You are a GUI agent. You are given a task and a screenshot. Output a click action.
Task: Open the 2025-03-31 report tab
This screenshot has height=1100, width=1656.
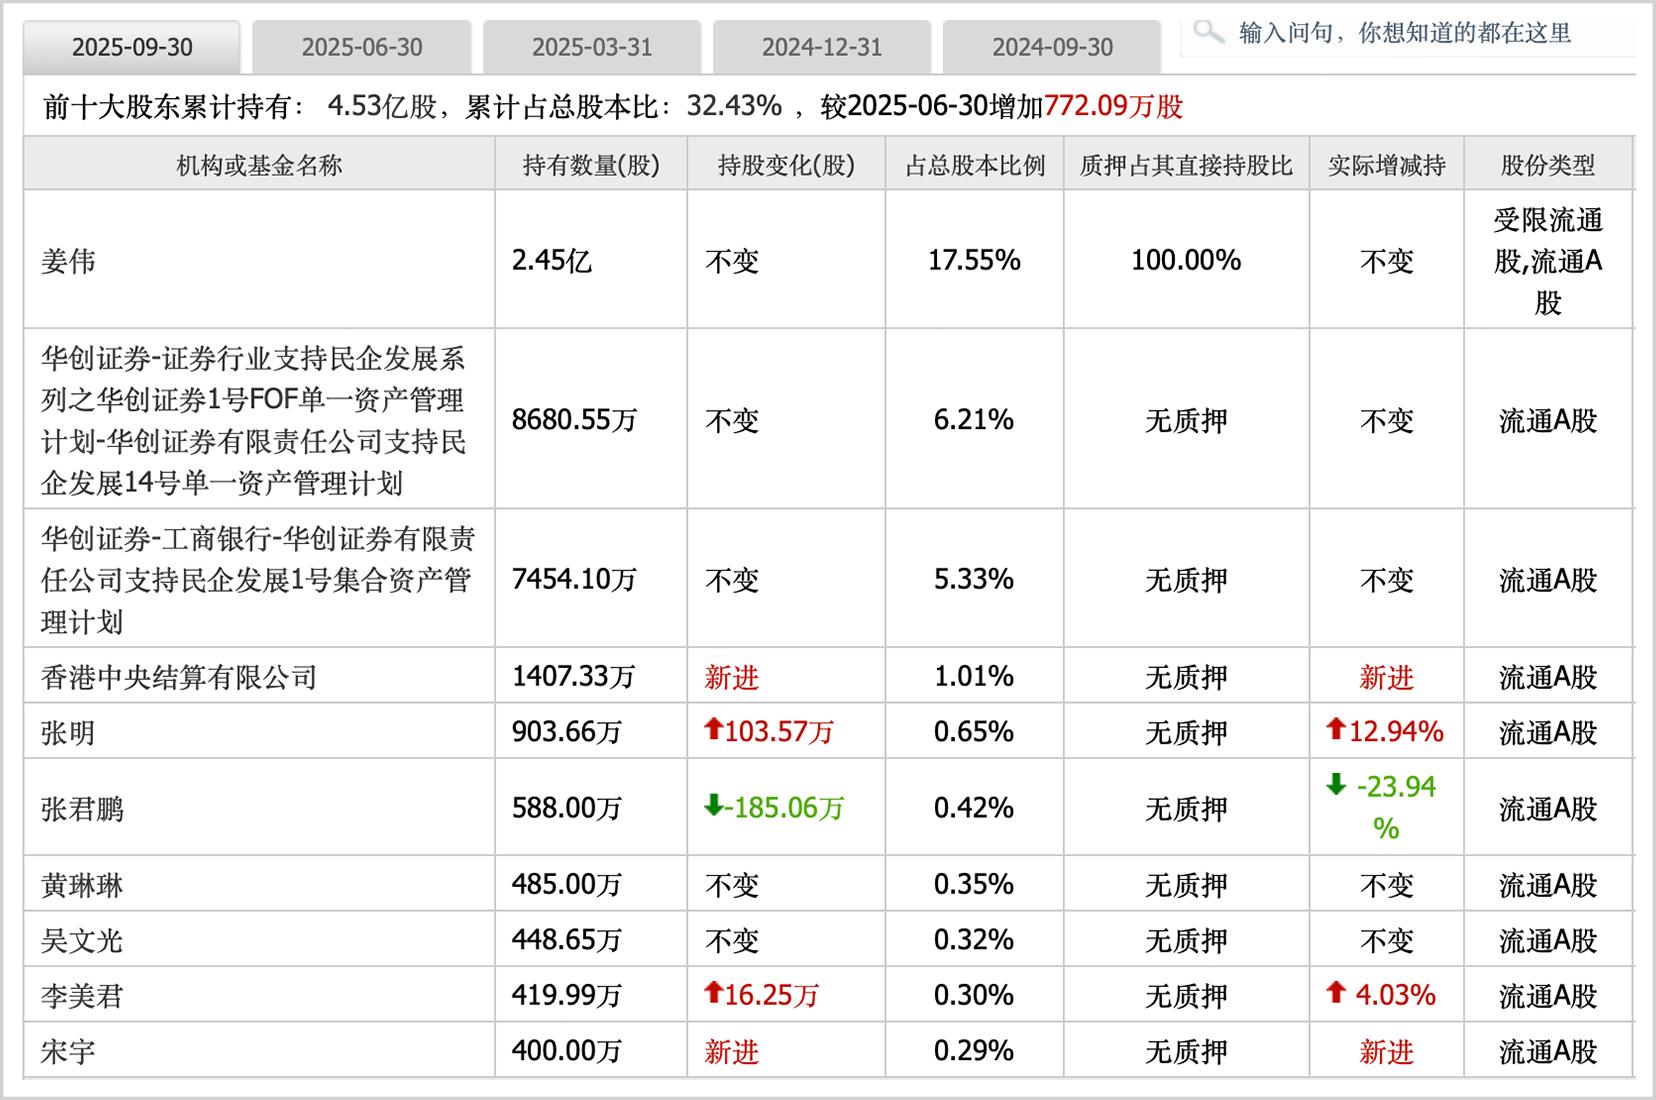pos(592,47)
